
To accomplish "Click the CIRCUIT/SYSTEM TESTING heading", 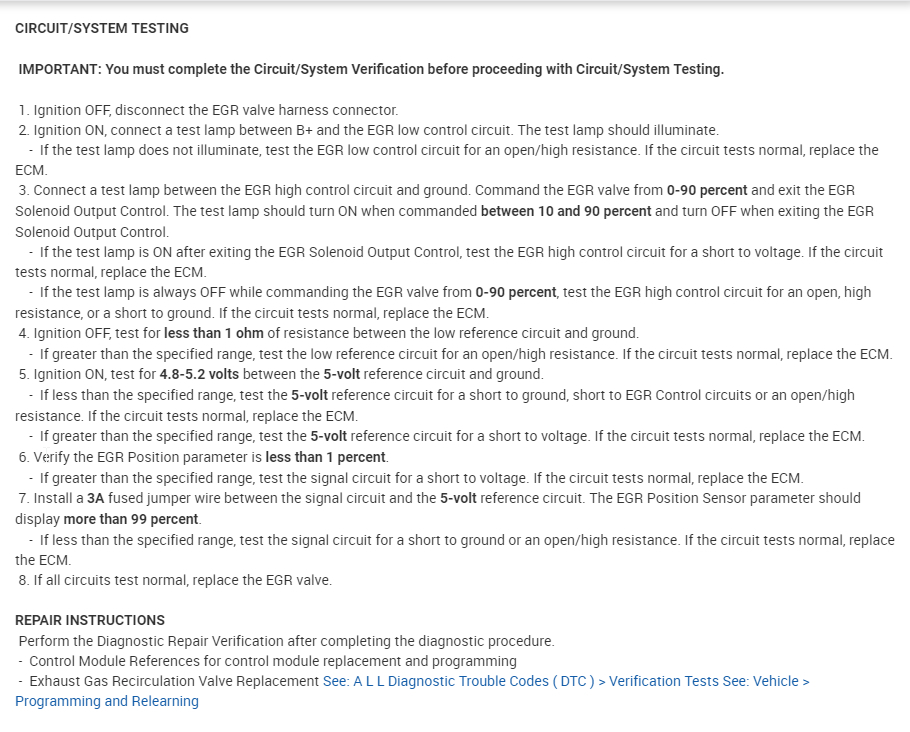I will point(102,28).
